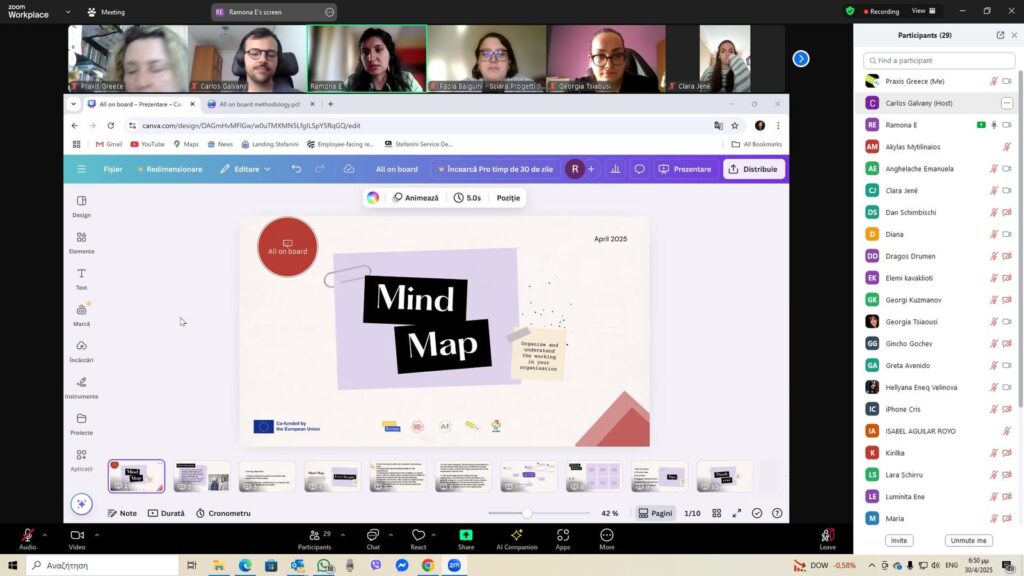The width and height of the screenshot is (1024, 576).
Task: Pop out the Participants panel
Action: coord(1000,35)
